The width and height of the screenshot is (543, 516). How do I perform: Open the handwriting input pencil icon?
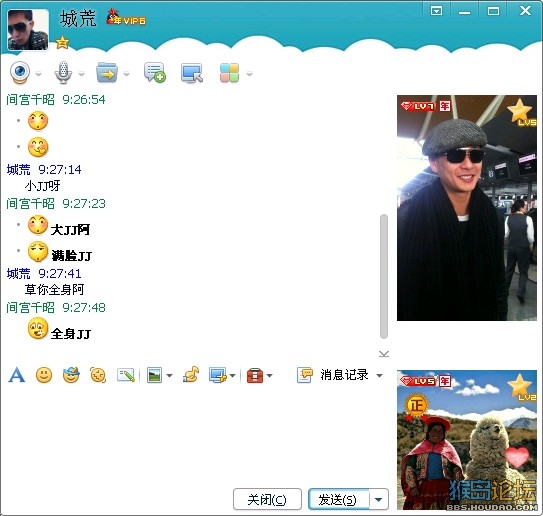pyautogui.click(x=126, y=375)
